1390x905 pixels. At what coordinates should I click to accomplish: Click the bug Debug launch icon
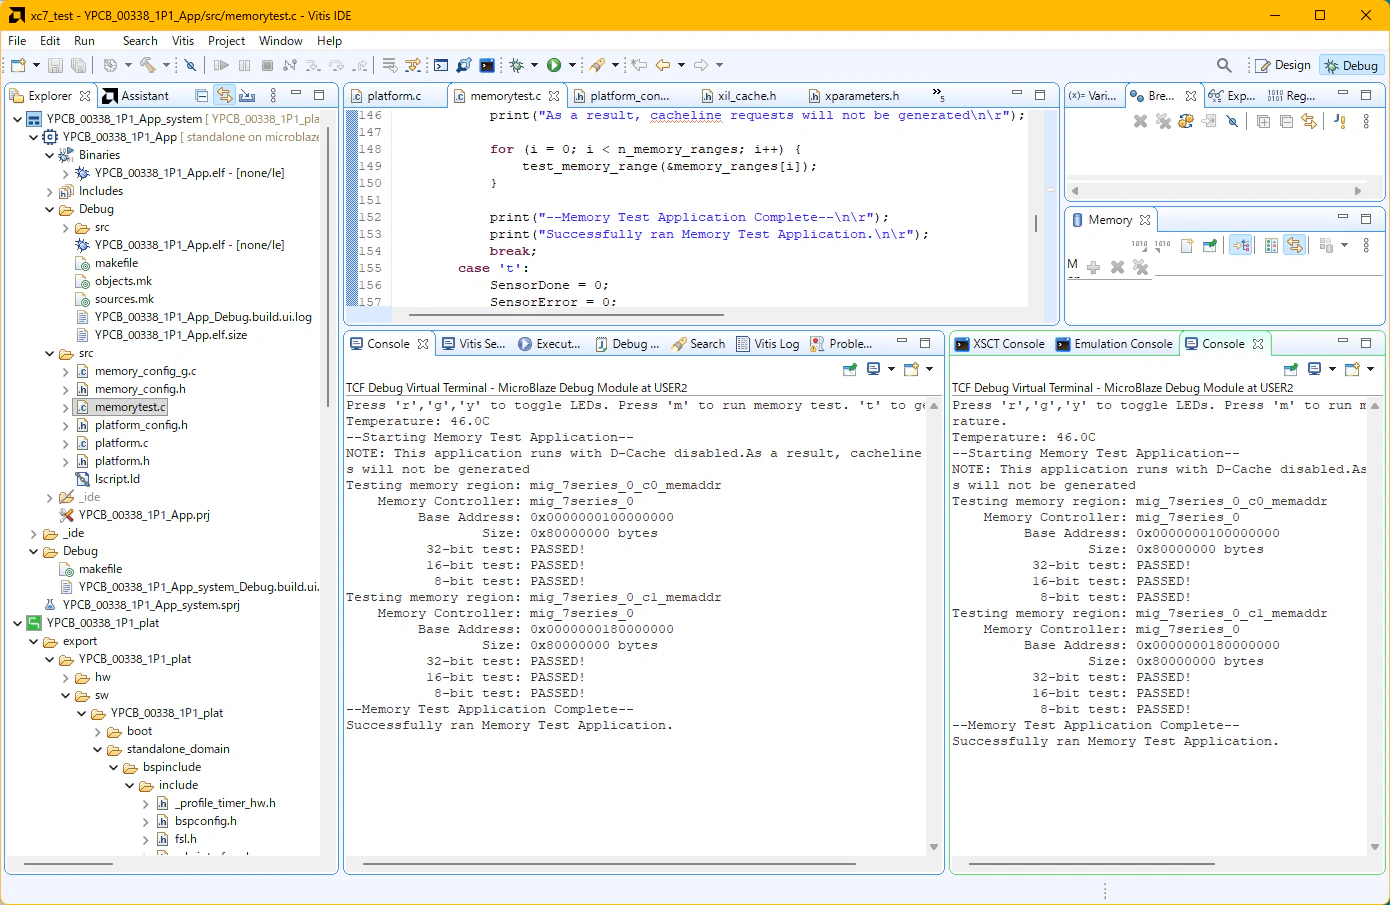point(517,65)
